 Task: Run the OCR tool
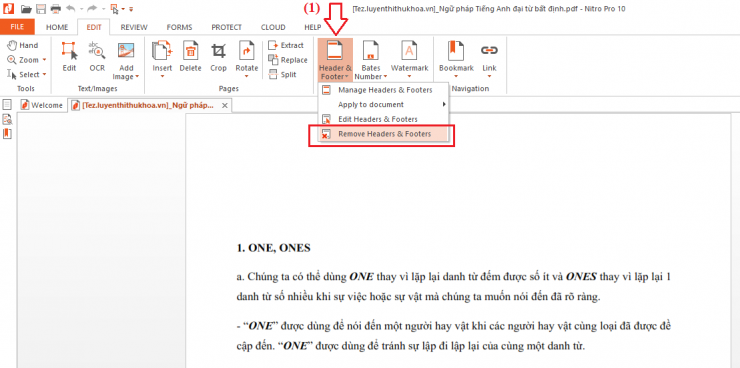pyautogui.click(x=97, y=57)
